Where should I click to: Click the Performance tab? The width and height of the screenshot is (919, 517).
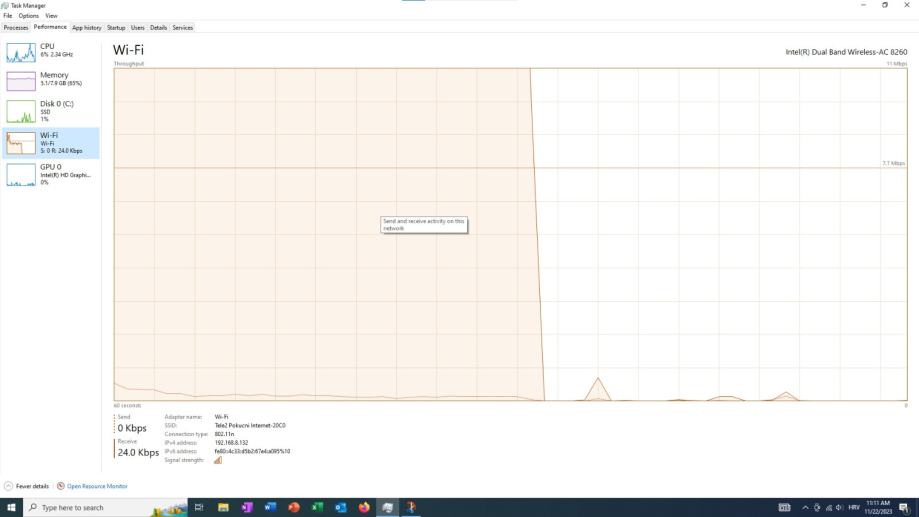[x=50, y=27]
